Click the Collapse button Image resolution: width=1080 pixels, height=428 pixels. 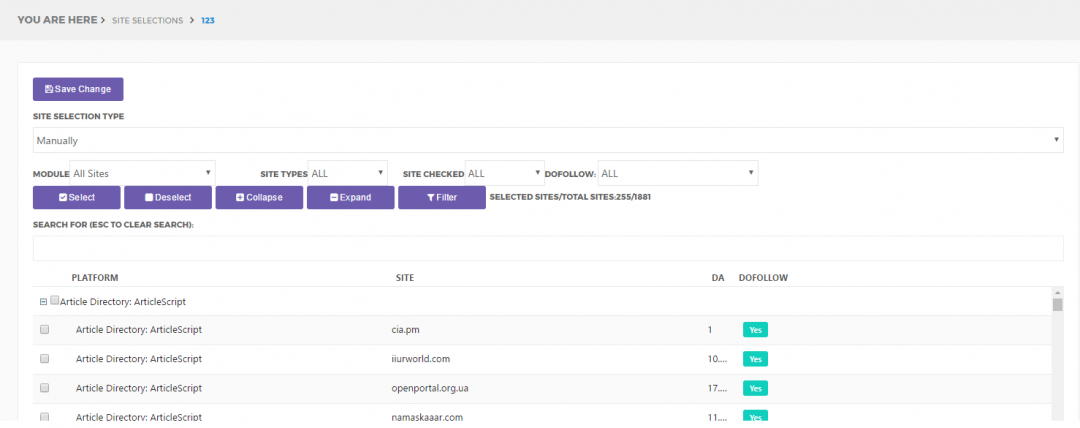[258, 197]
